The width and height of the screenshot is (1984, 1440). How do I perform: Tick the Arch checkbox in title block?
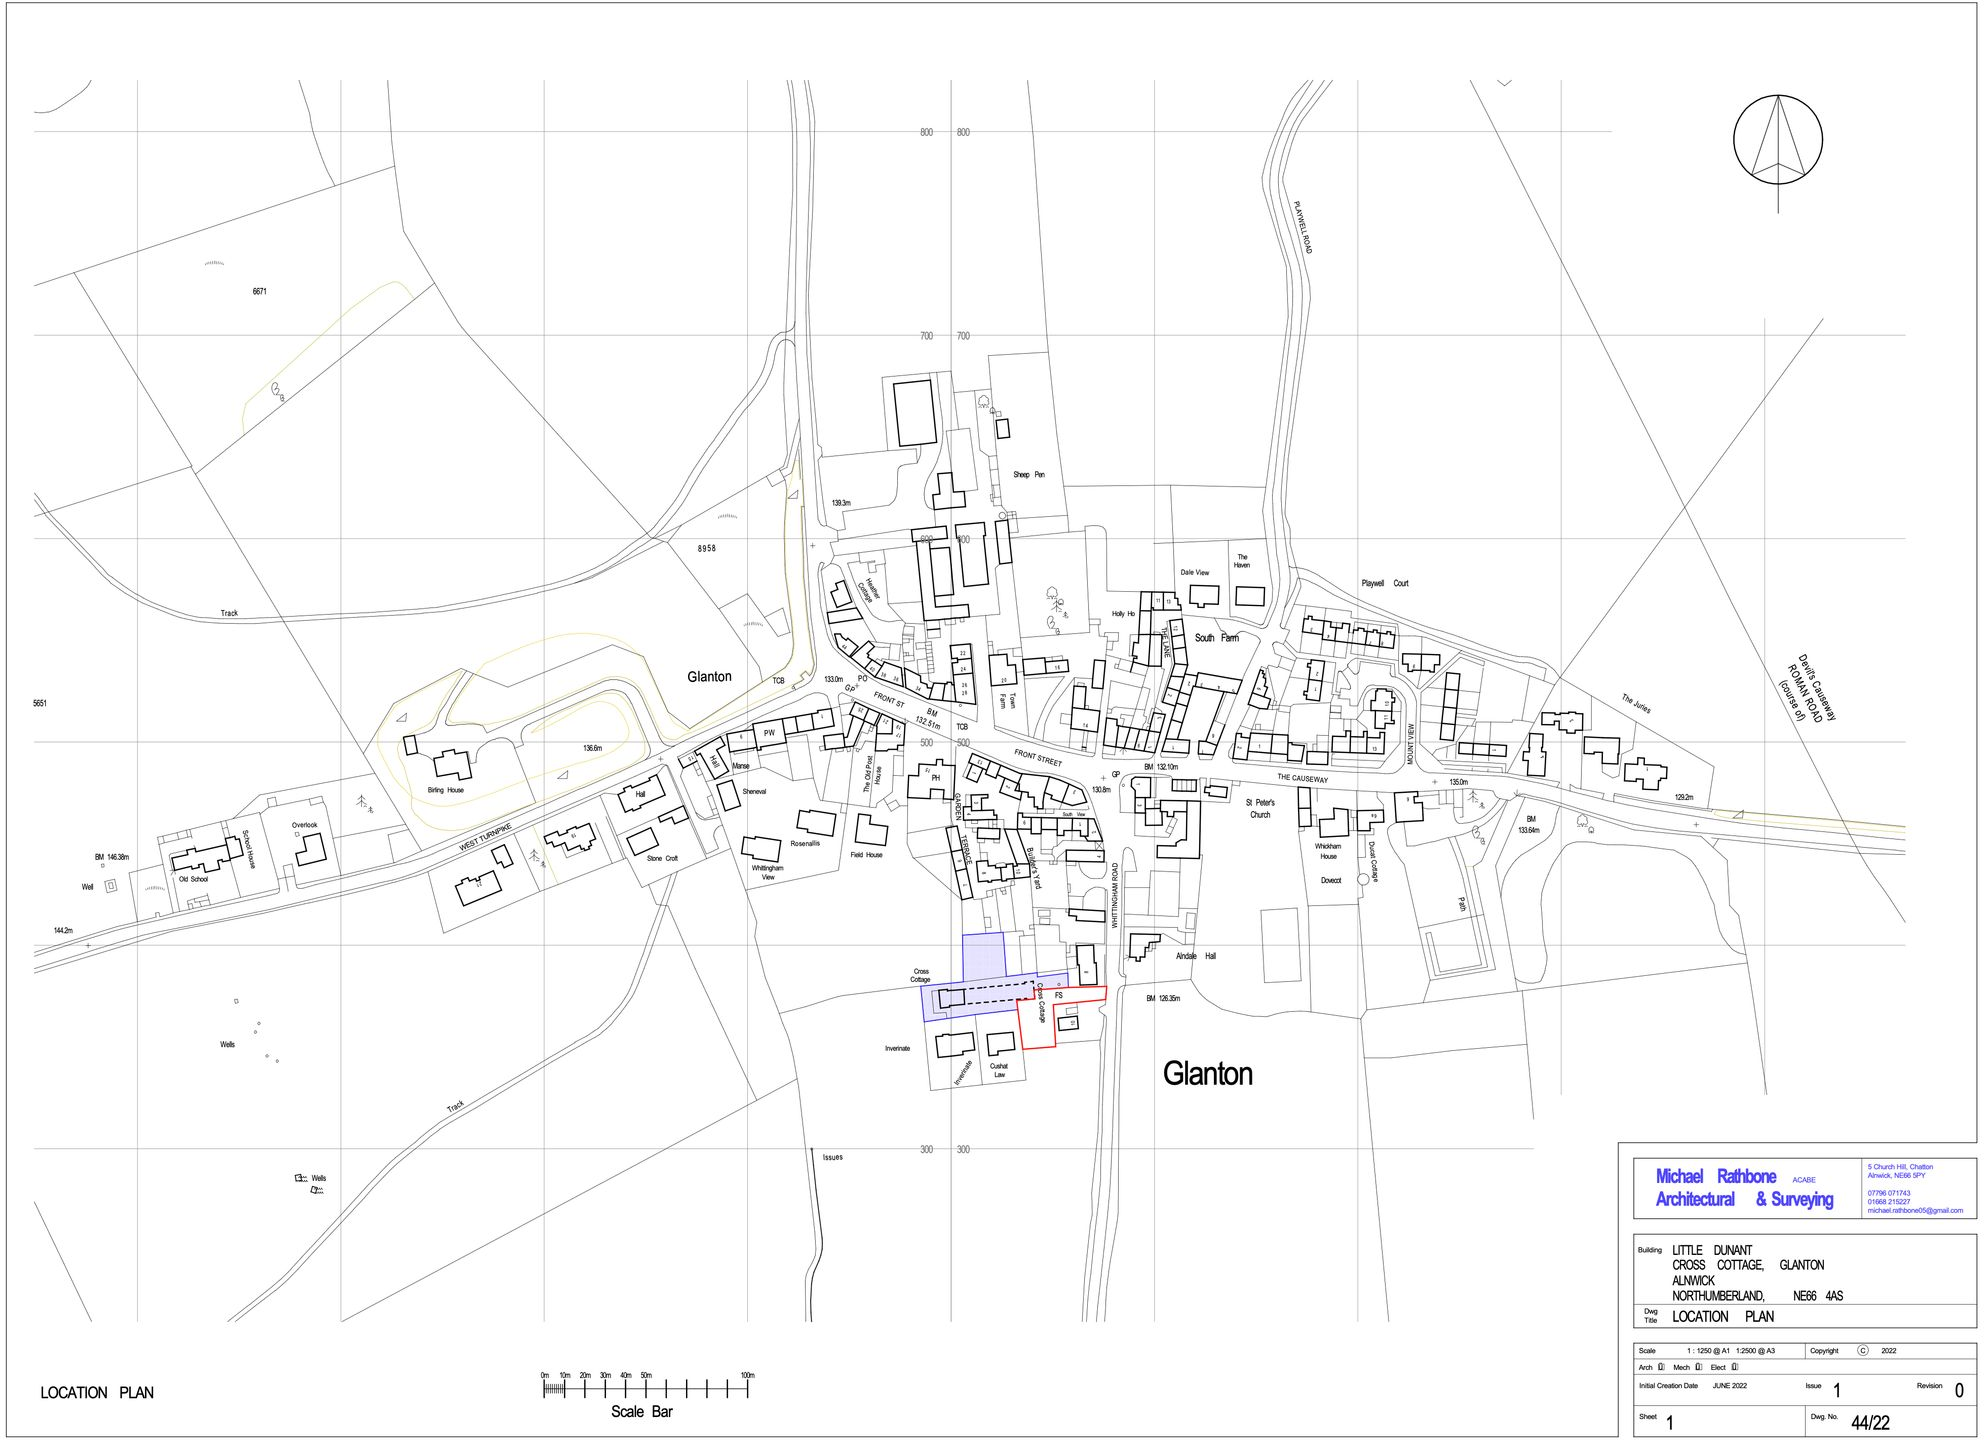tap(1662, 1367)
